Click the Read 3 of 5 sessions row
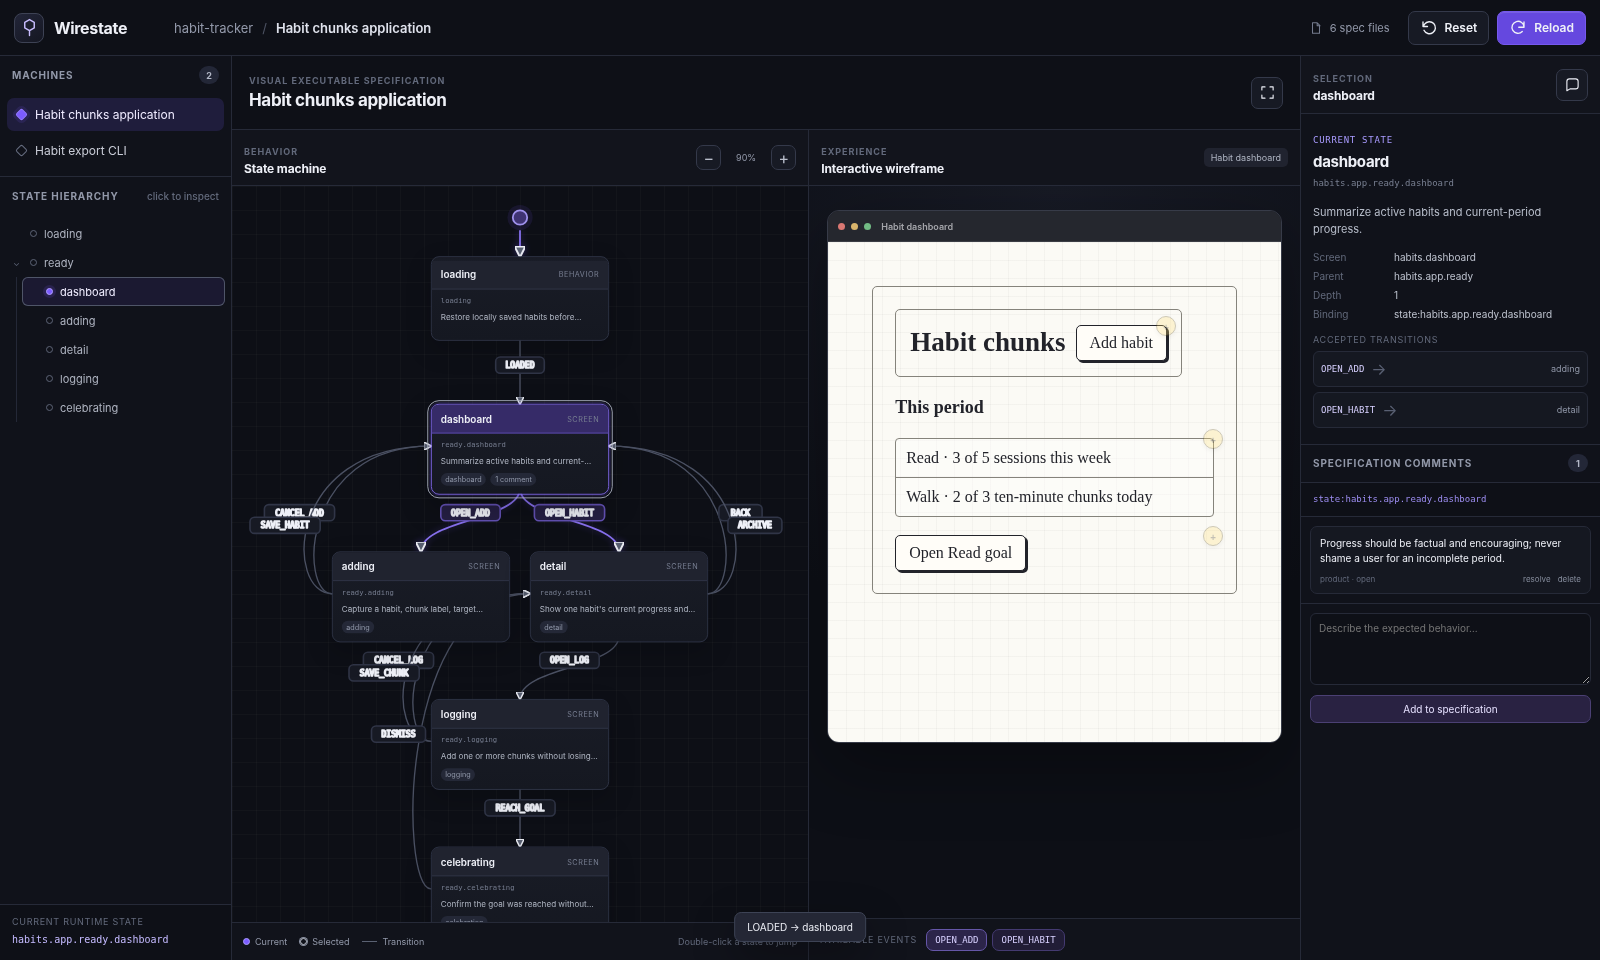This screenshot has width=1600, height=960. [1054, 458]
